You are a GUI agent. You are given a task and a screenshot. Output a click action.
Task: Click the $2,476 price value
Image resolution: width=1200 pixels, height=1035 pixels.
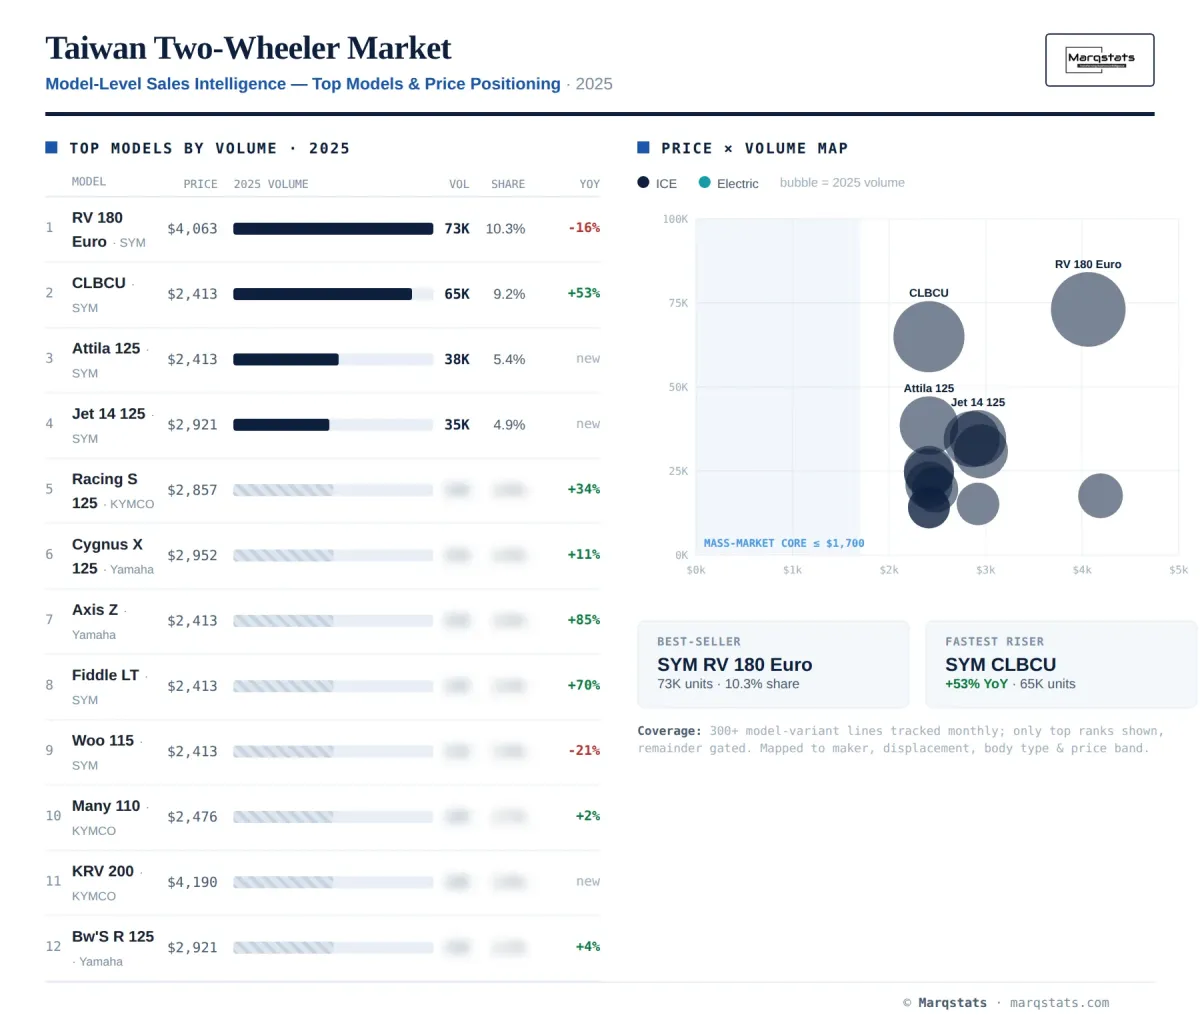click(x=192, y=817)
